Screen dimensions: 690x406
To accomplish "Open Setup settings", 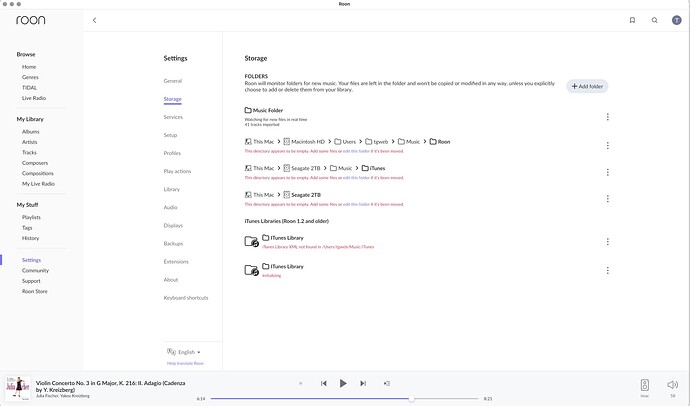I will pos(170,135).
